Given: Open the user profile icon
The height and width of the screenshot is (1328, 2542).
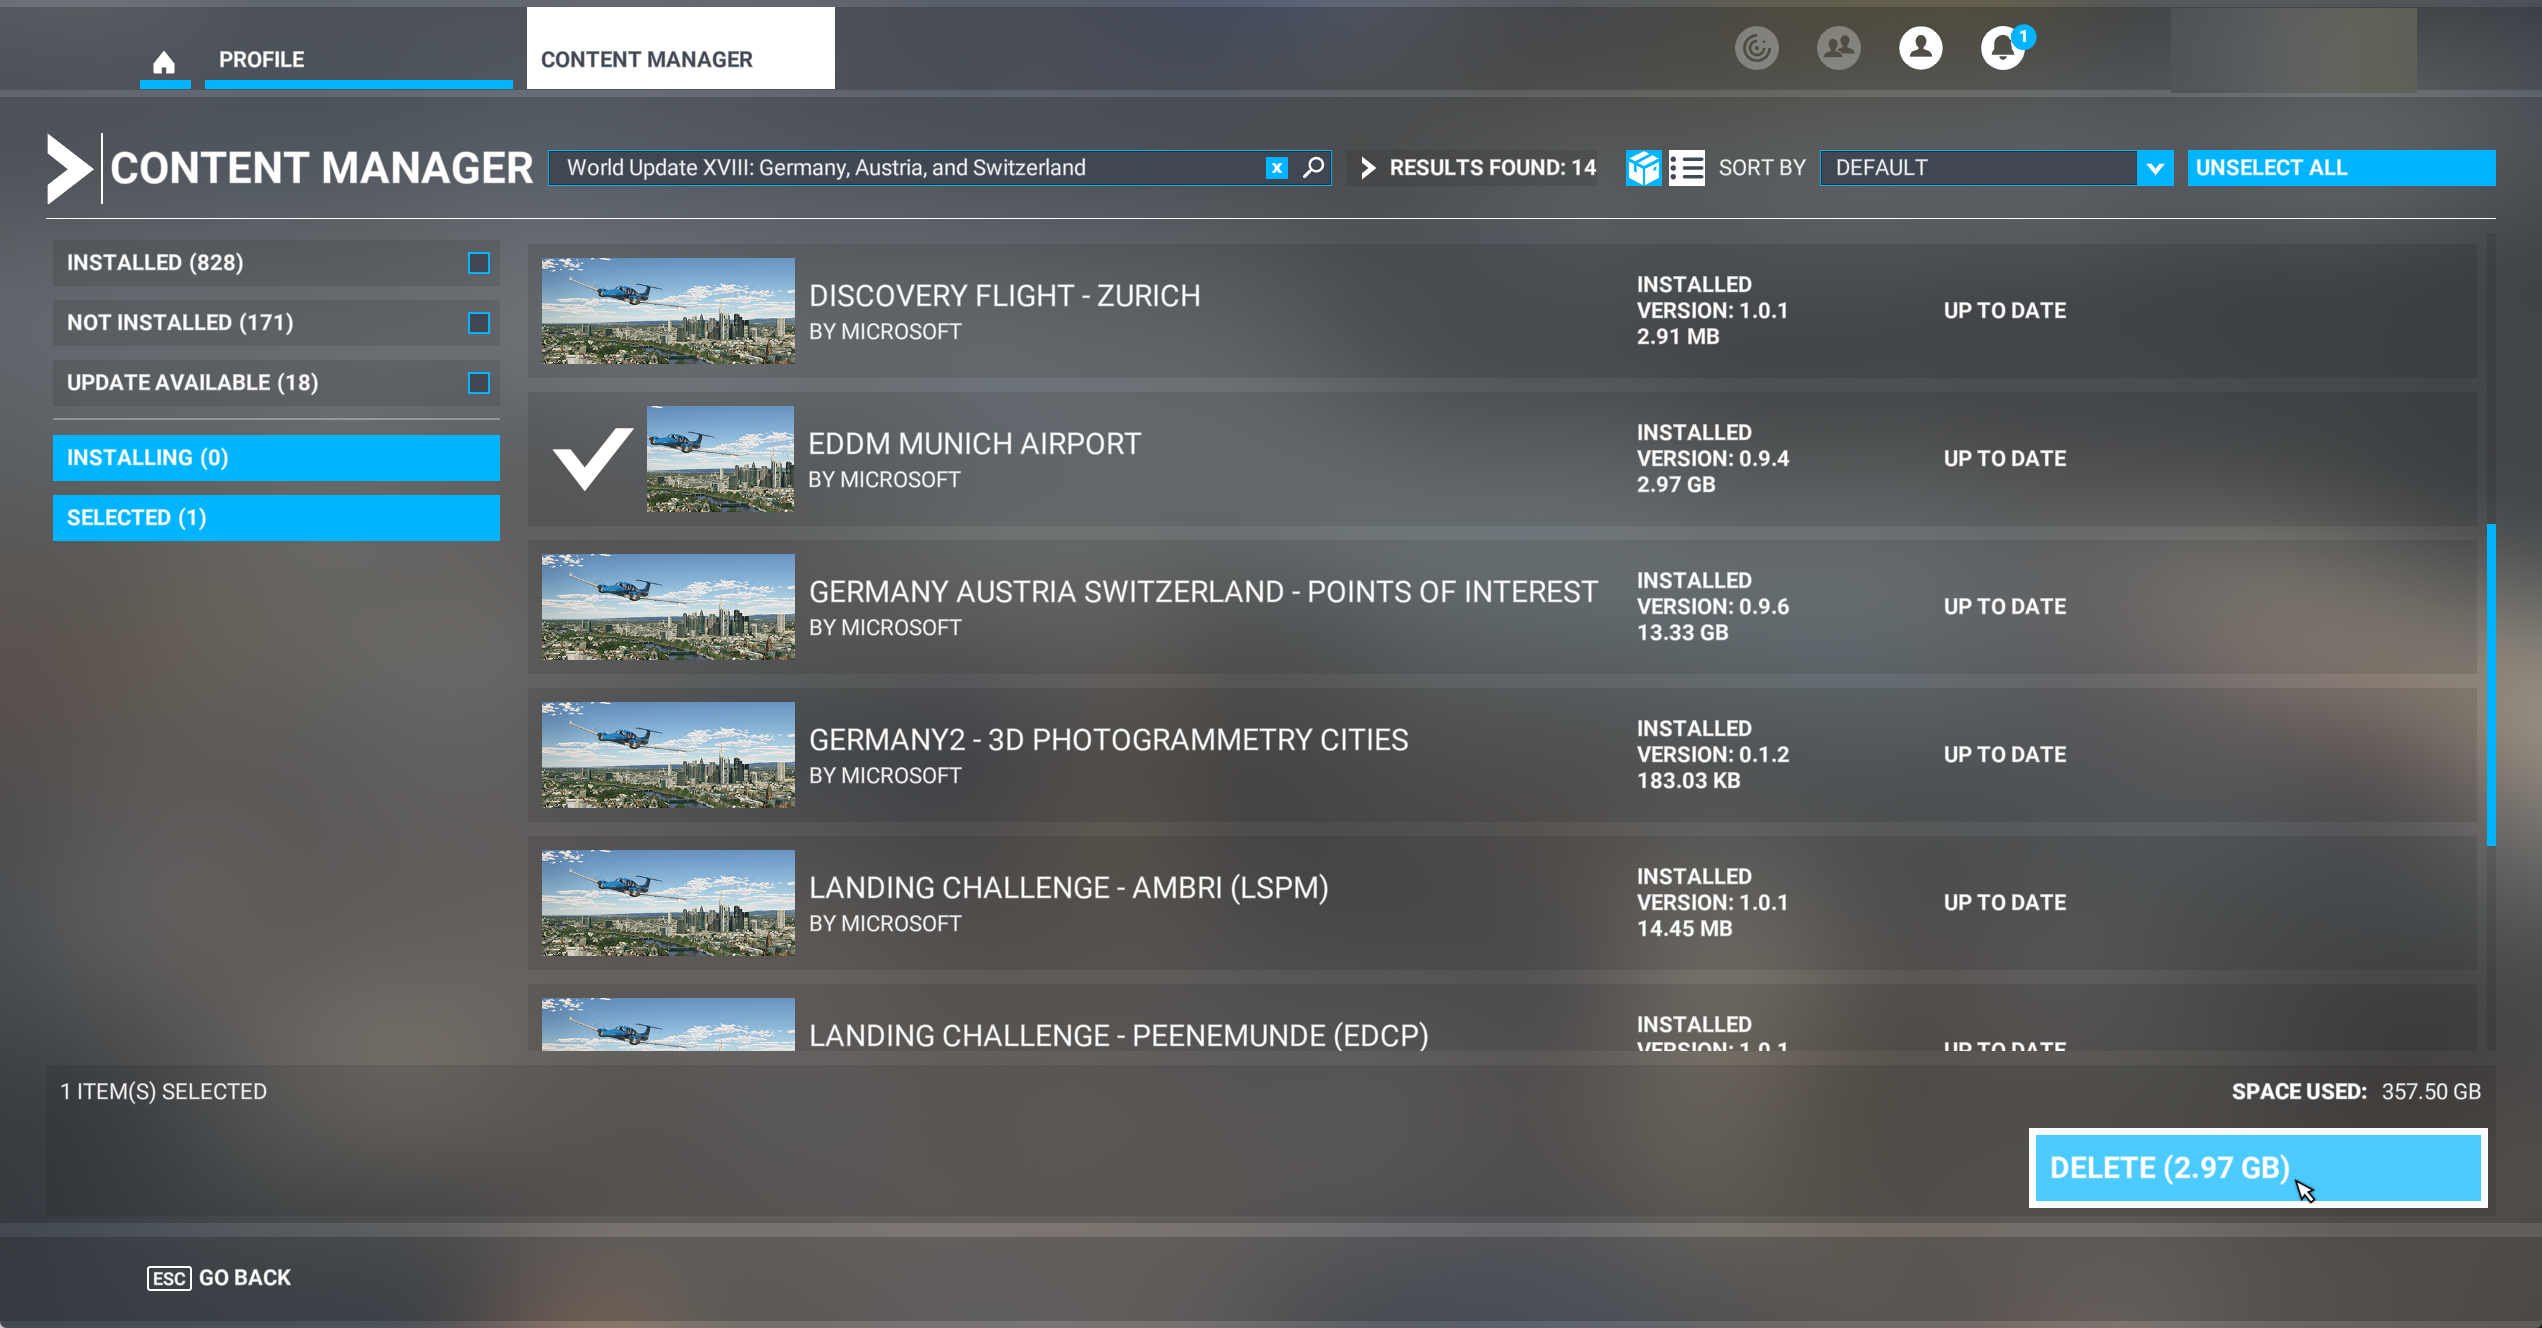Looking at the screenshot, I should click(x=1920, y=48).
